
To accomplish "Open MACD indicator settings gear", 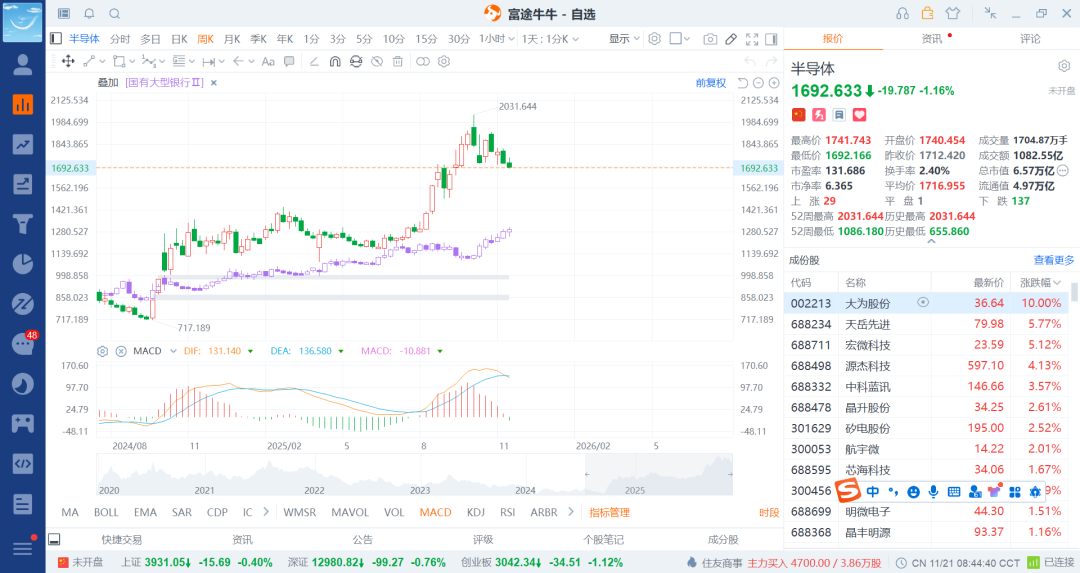I will point(103,351).
